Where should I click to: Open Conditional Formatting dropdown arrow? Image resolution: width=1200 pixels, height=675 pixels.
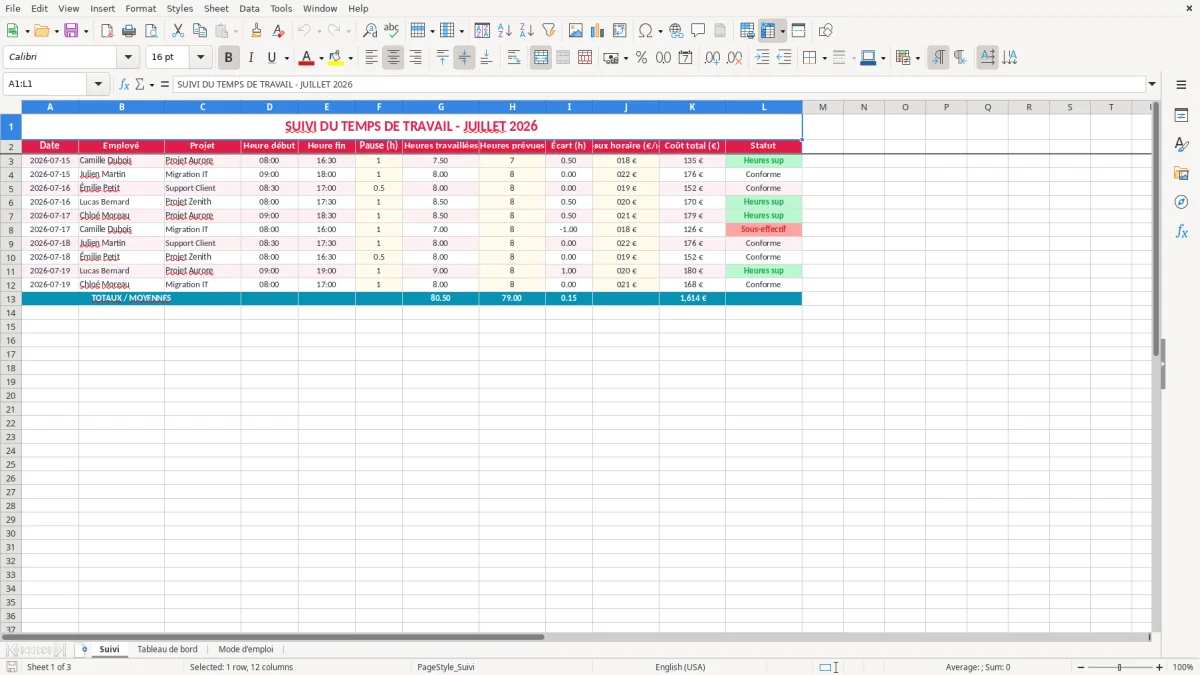(x=917, y=58)
